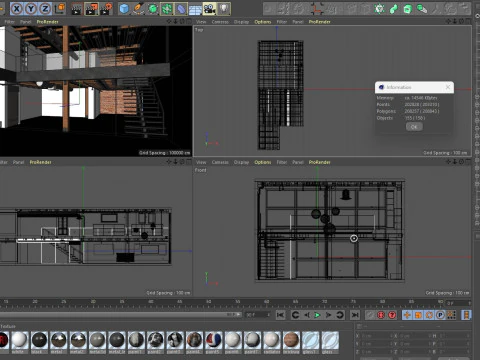Add a Cube primitive object
Viewport: 480px width, 360px height.
tap(124, 9)
